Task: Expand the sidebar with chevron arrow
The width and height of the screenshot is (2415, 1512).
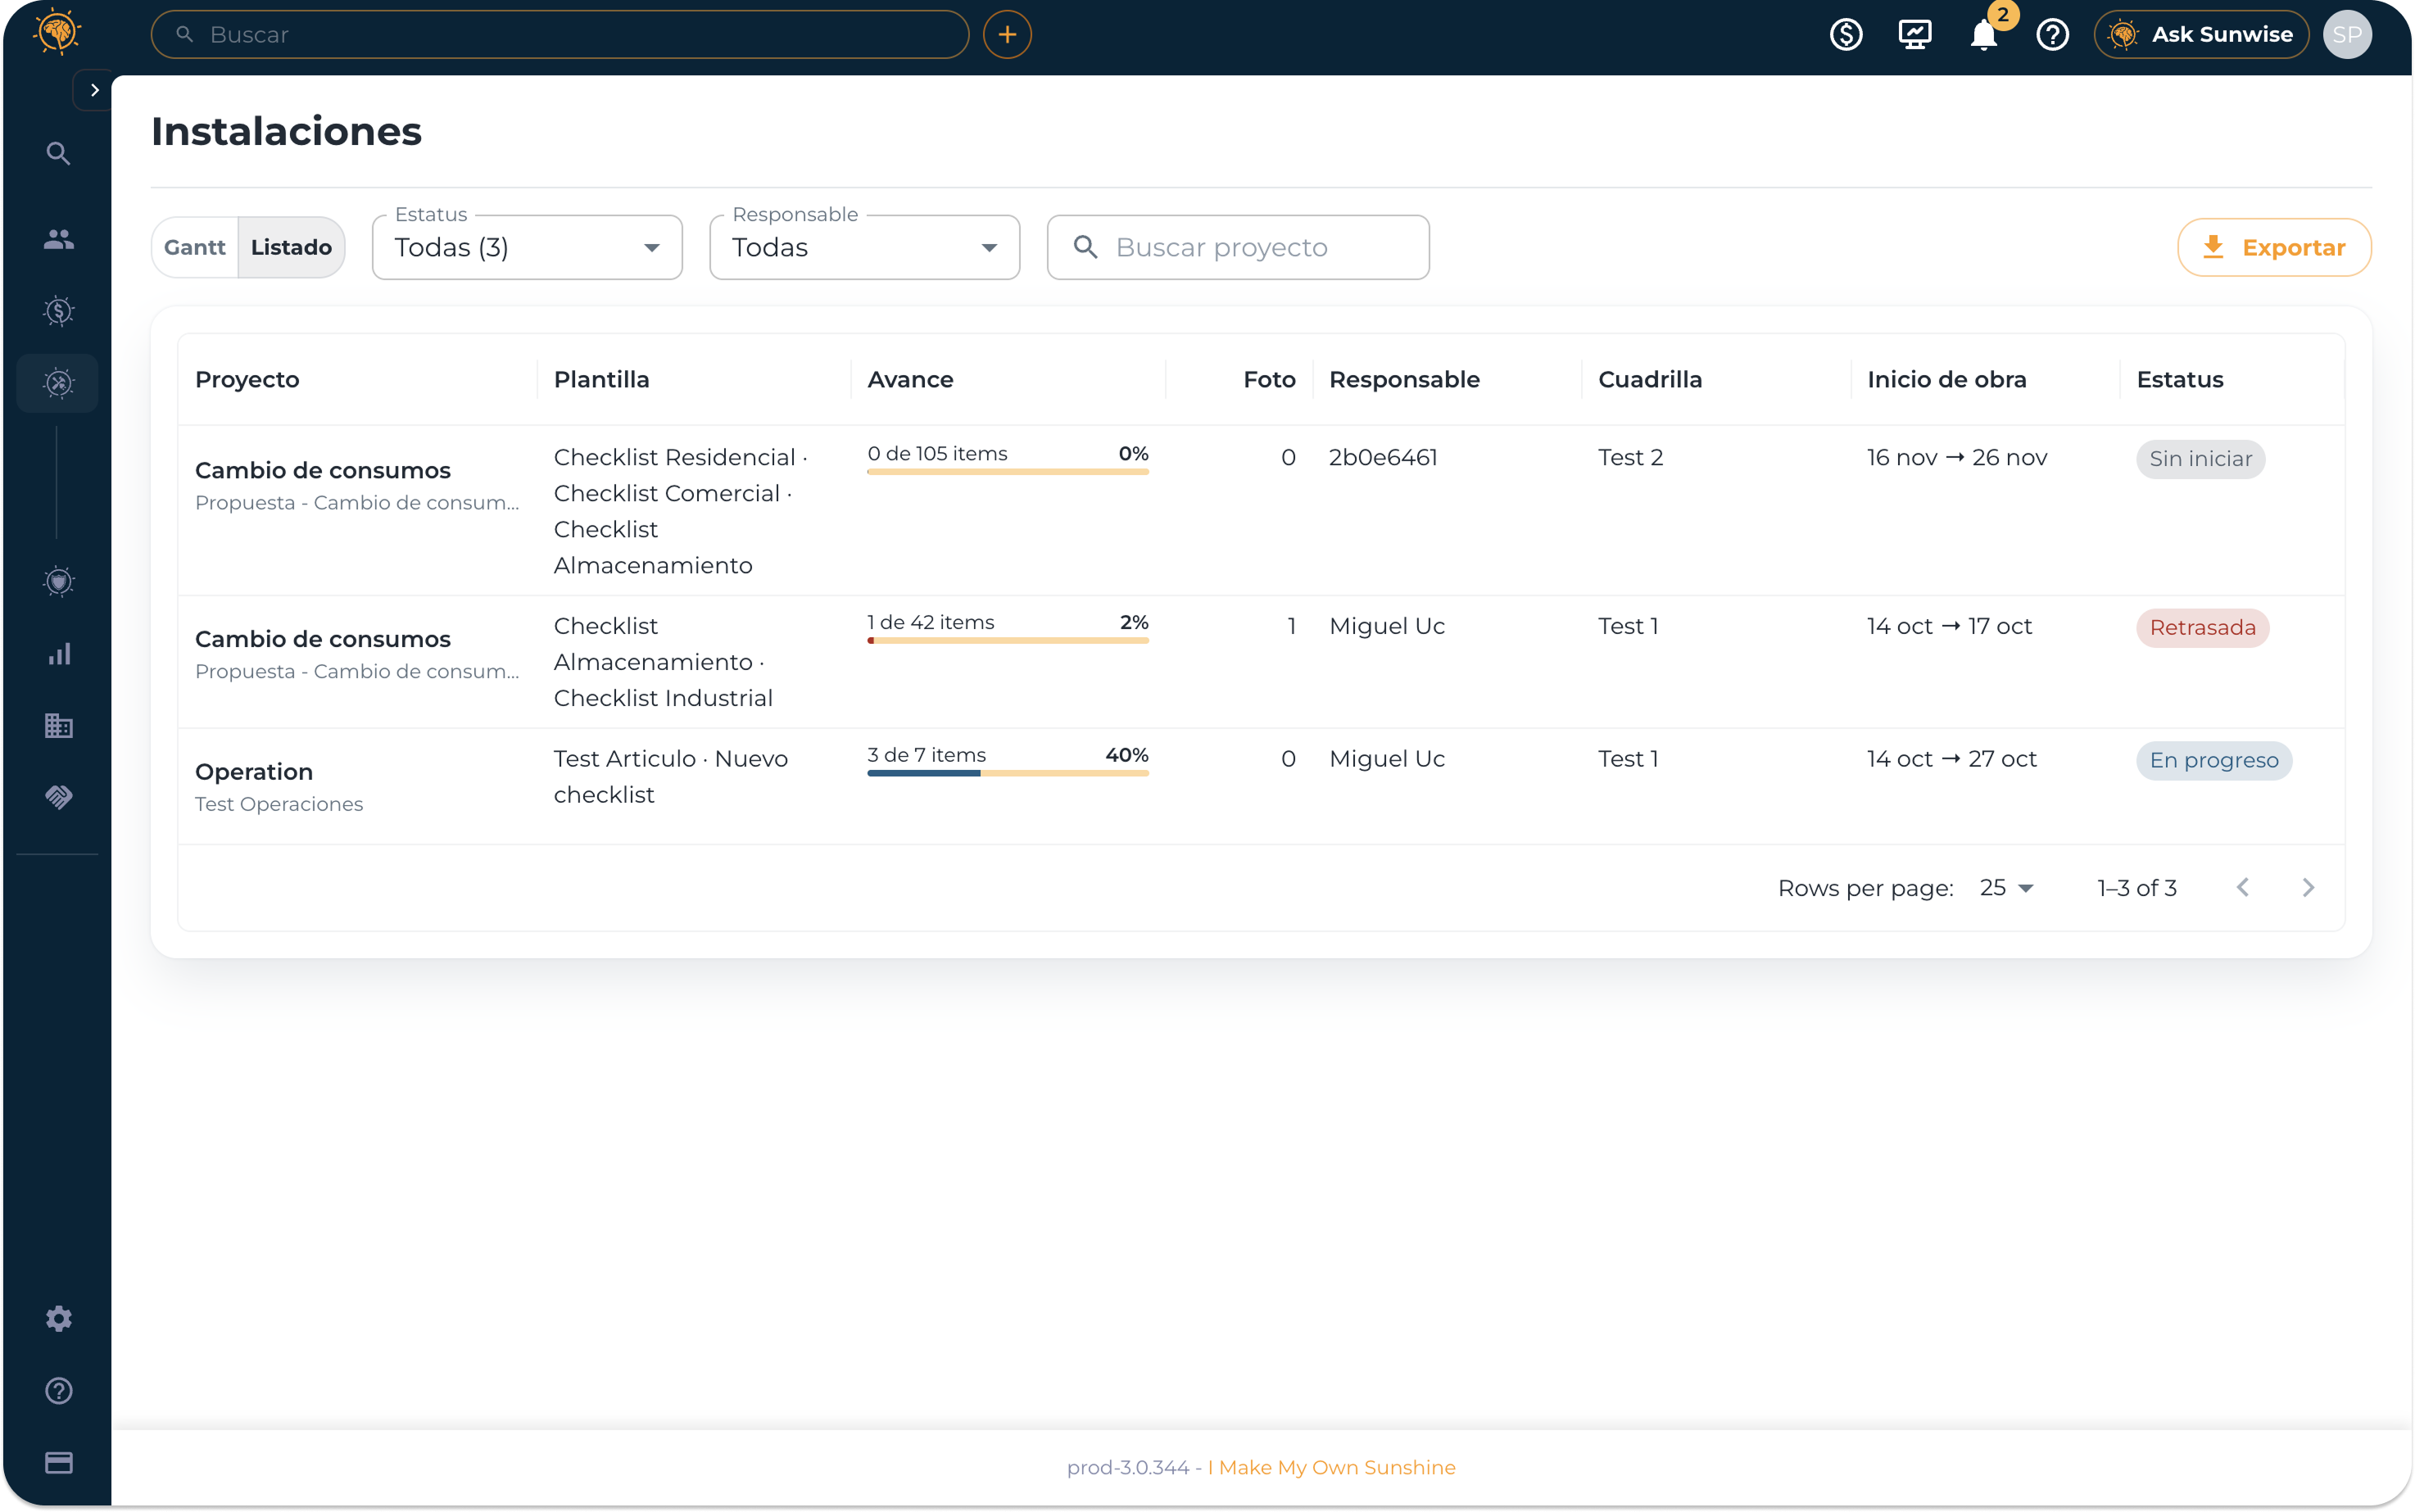Action: [94, 90]
